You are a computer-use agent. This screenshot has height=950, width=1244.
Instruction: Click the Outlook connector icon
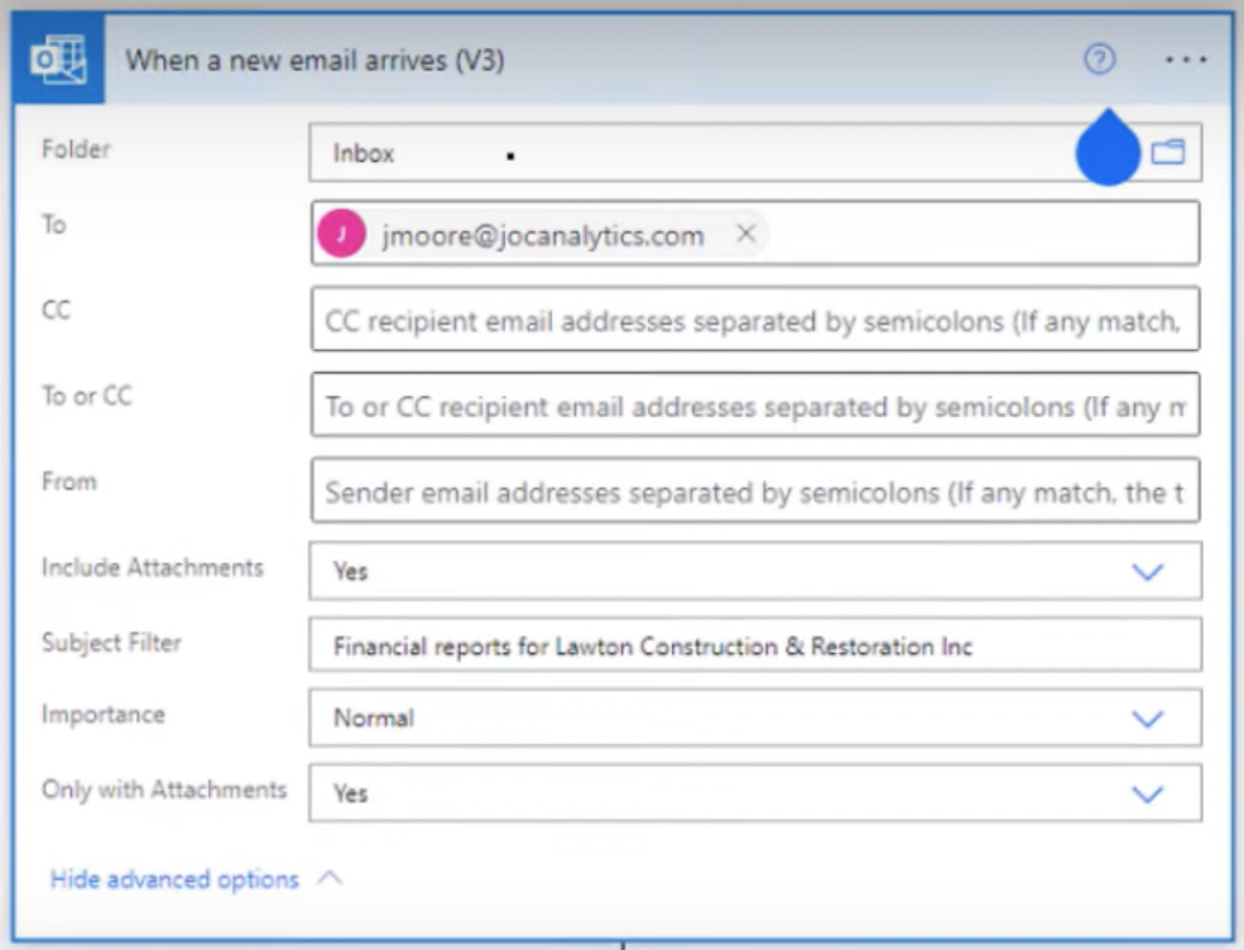click(x=59, y=60)
